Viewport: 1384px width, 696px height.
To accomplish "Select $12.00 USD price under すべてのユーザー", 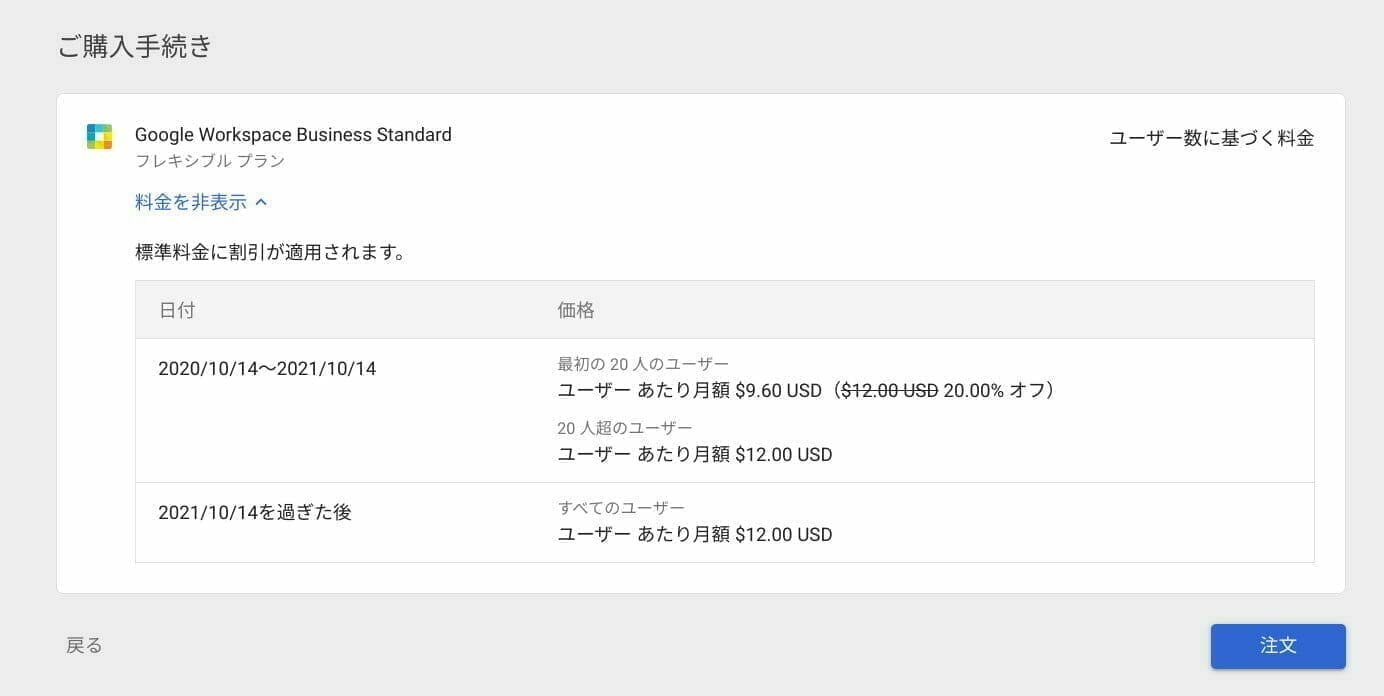I will click(695, 535).
